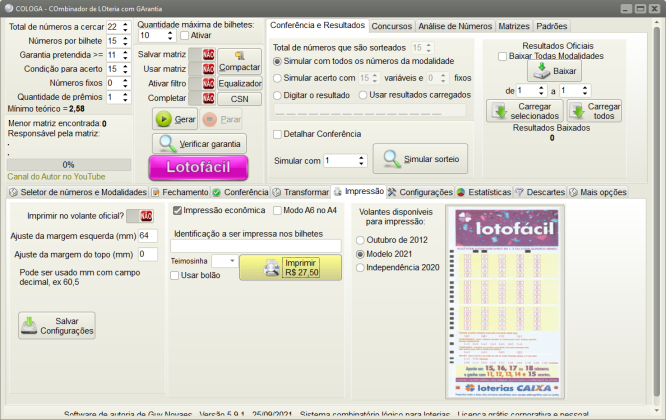Switch to the Concursos tab
The image size is (666, 420).
pos(392,26)
